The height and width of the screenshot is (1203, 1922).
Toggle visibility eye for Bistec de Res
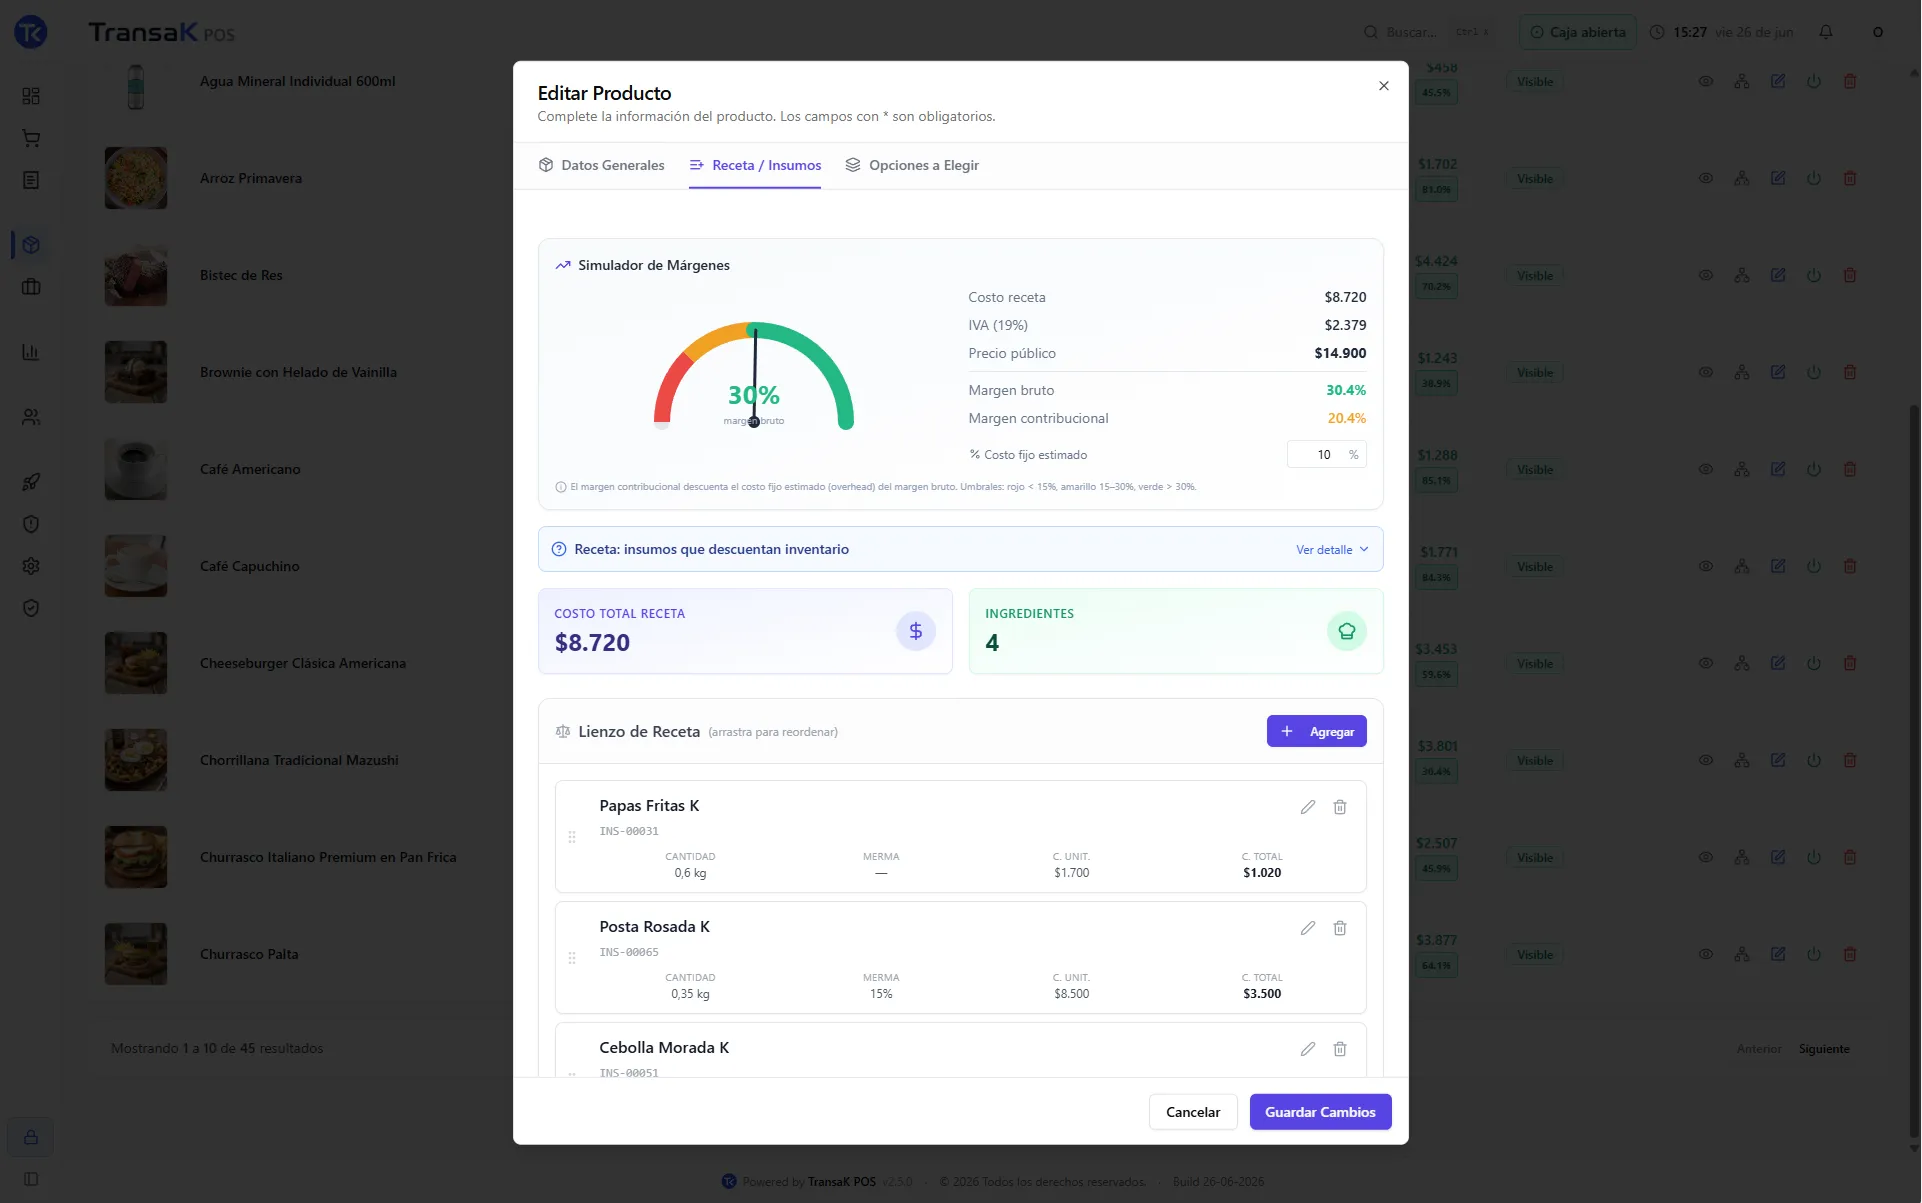click(x=1705, y=276)
